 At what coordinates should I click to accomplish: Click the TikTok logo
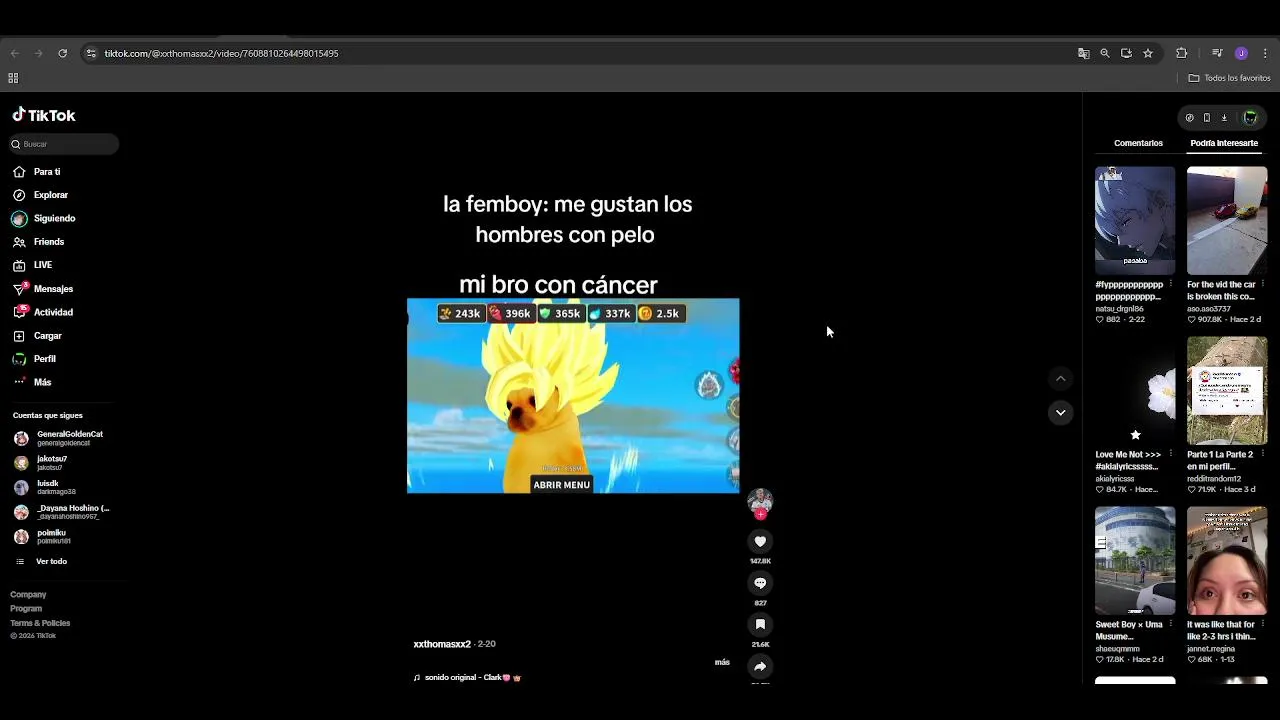pyautogui.click(x=44, y=115)
